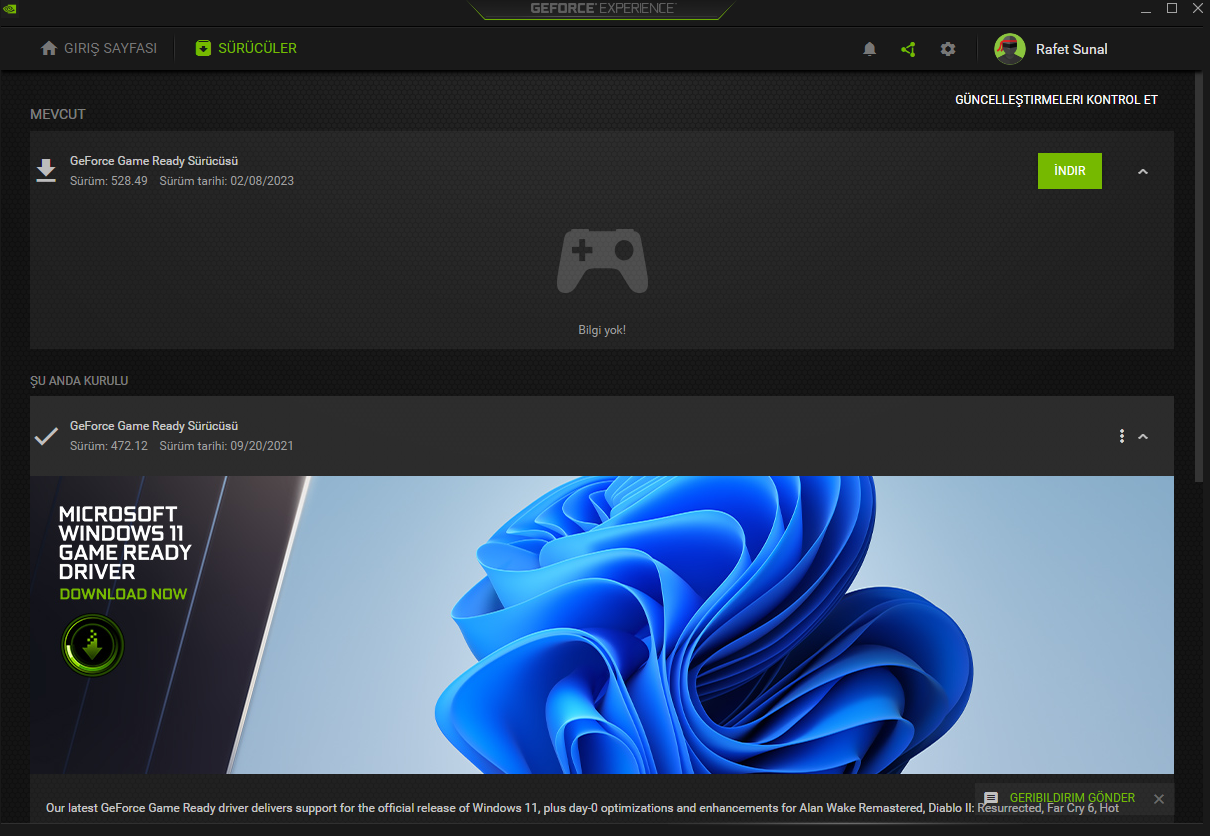This screenshot has width=1210, height=836.
Task: Open three-dot menu for installed driver
Action: (x=1122, y=436)
